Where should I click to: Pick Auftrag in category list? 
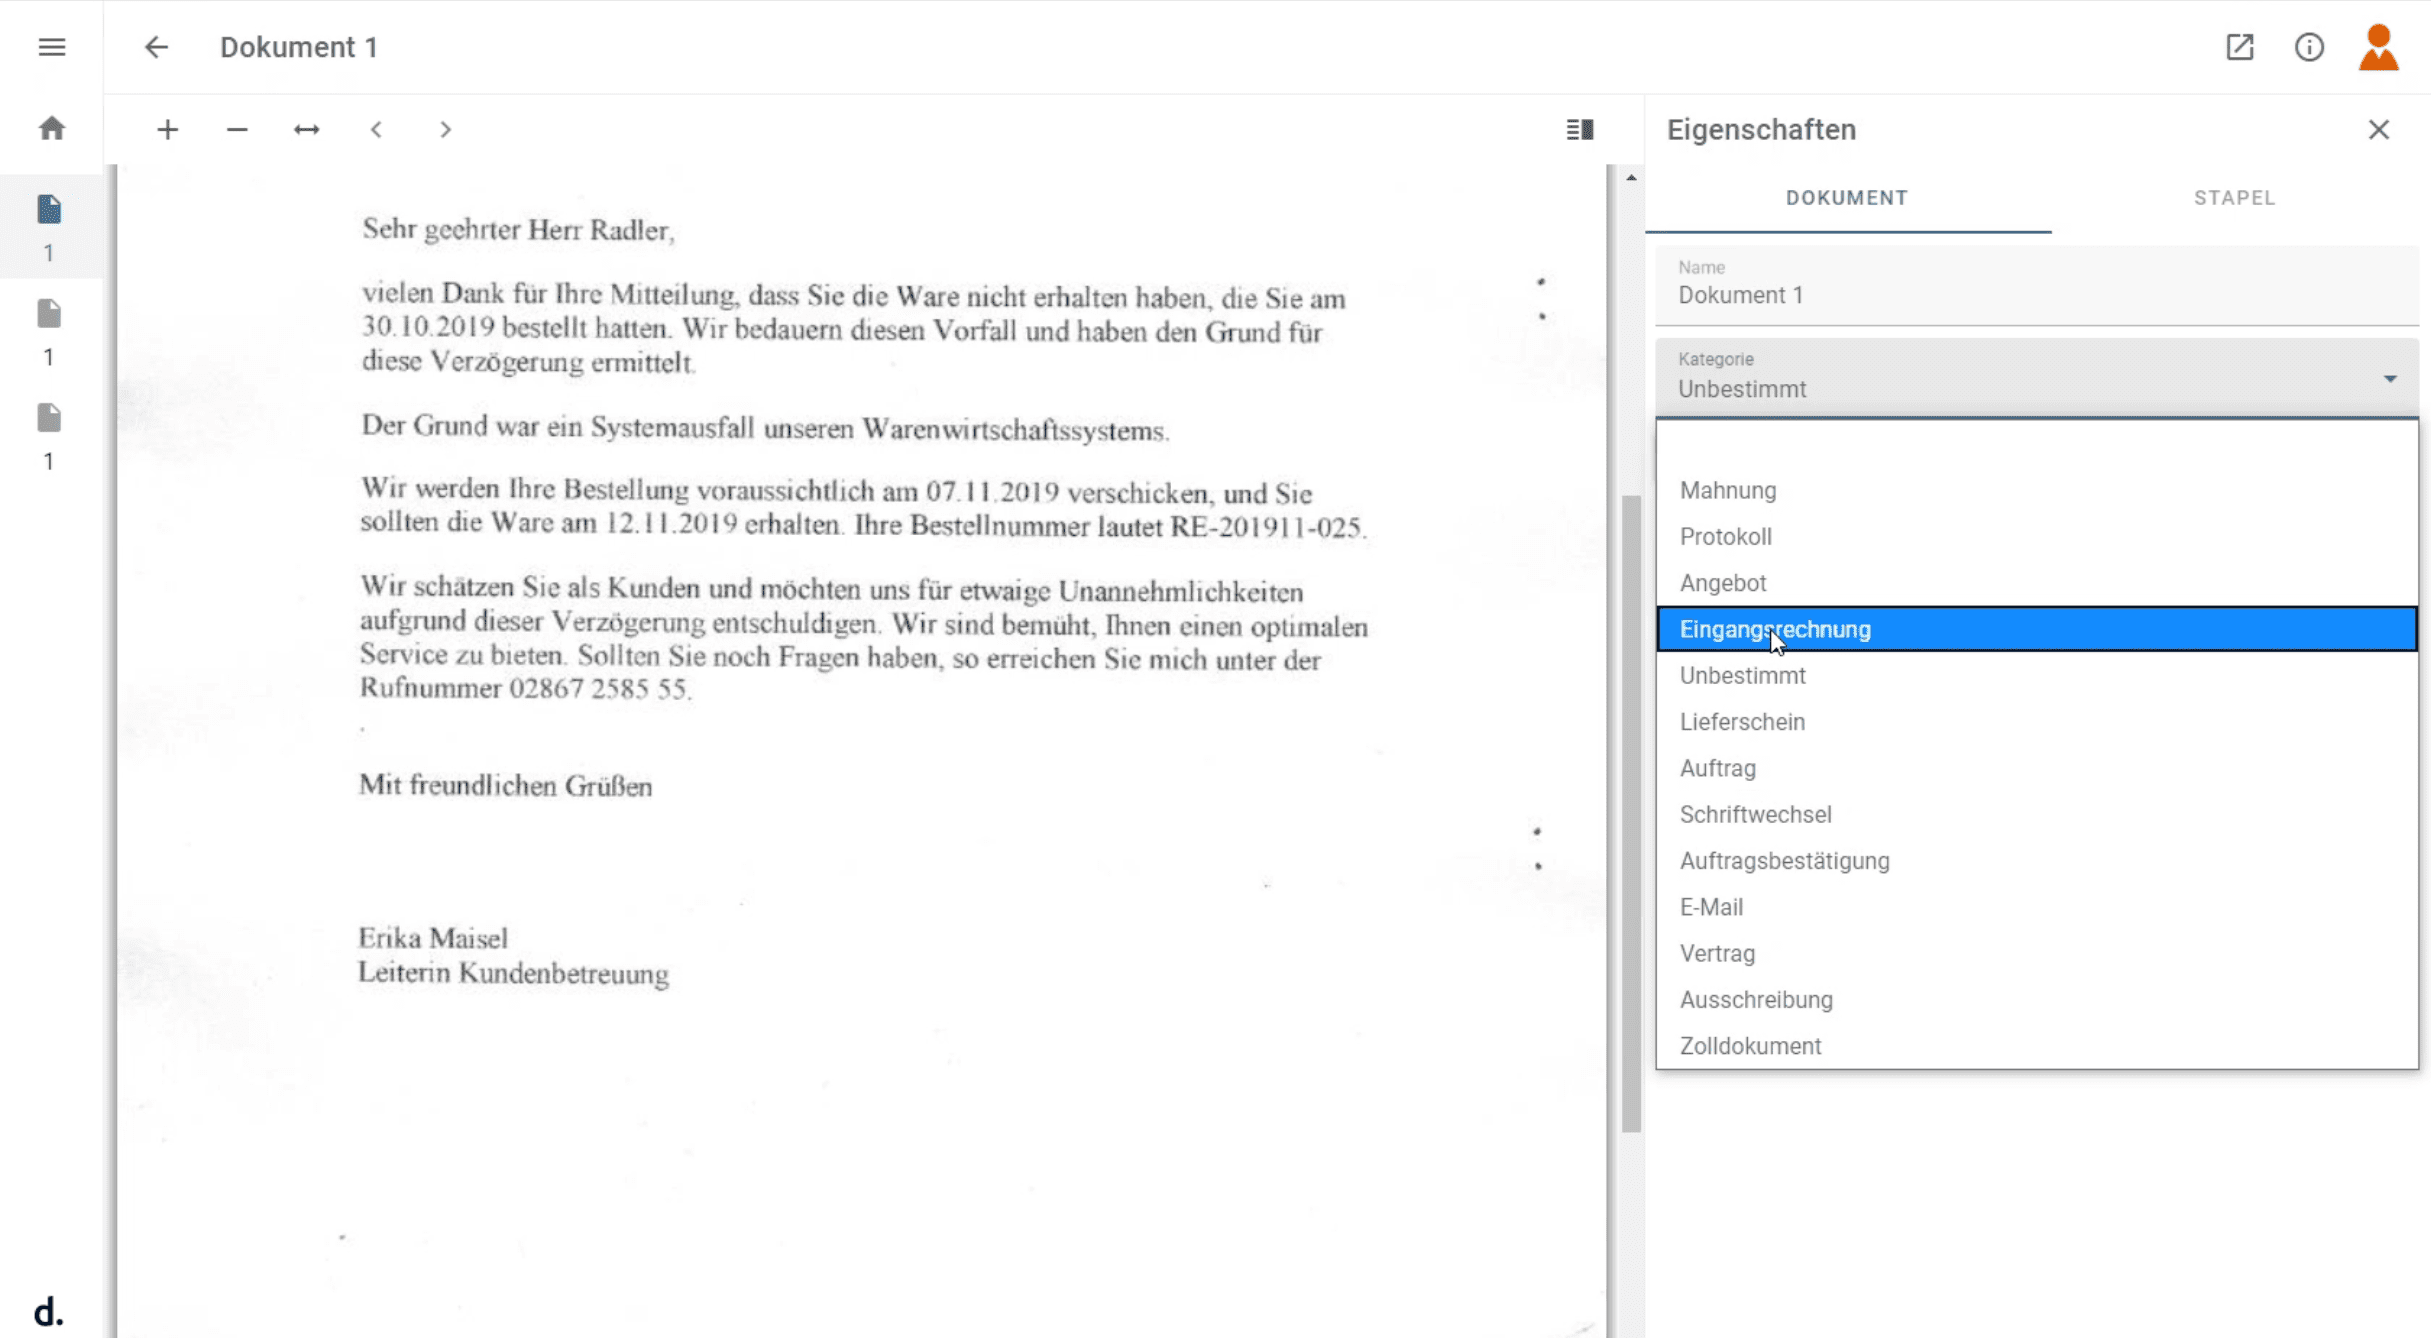[x=2037, y=768]
